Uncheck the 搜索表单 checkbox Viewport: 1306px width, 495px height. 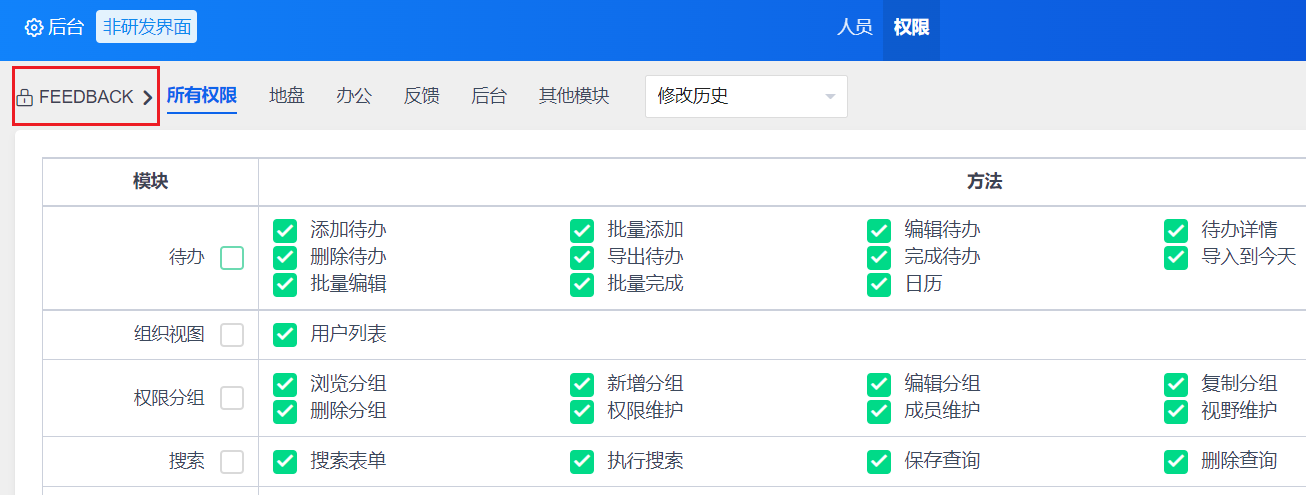(x=285, y=461)
